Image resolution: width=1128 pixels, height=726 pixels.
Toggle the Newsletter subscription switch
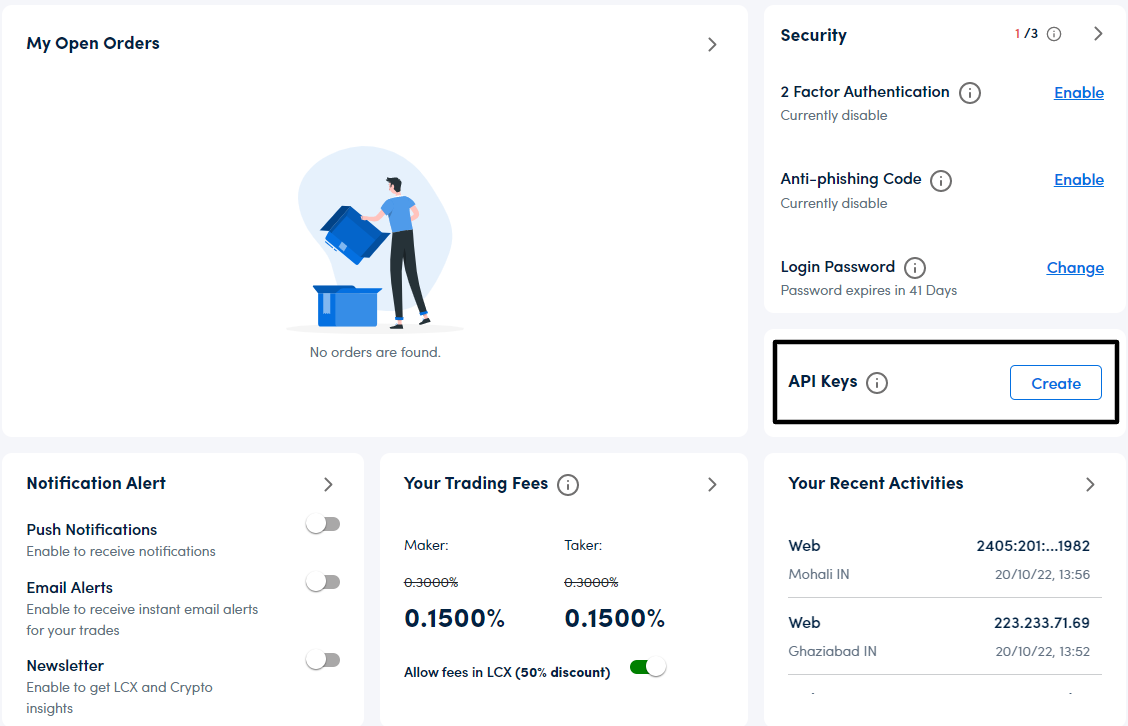pyautogui.click(x=323, y=660)
